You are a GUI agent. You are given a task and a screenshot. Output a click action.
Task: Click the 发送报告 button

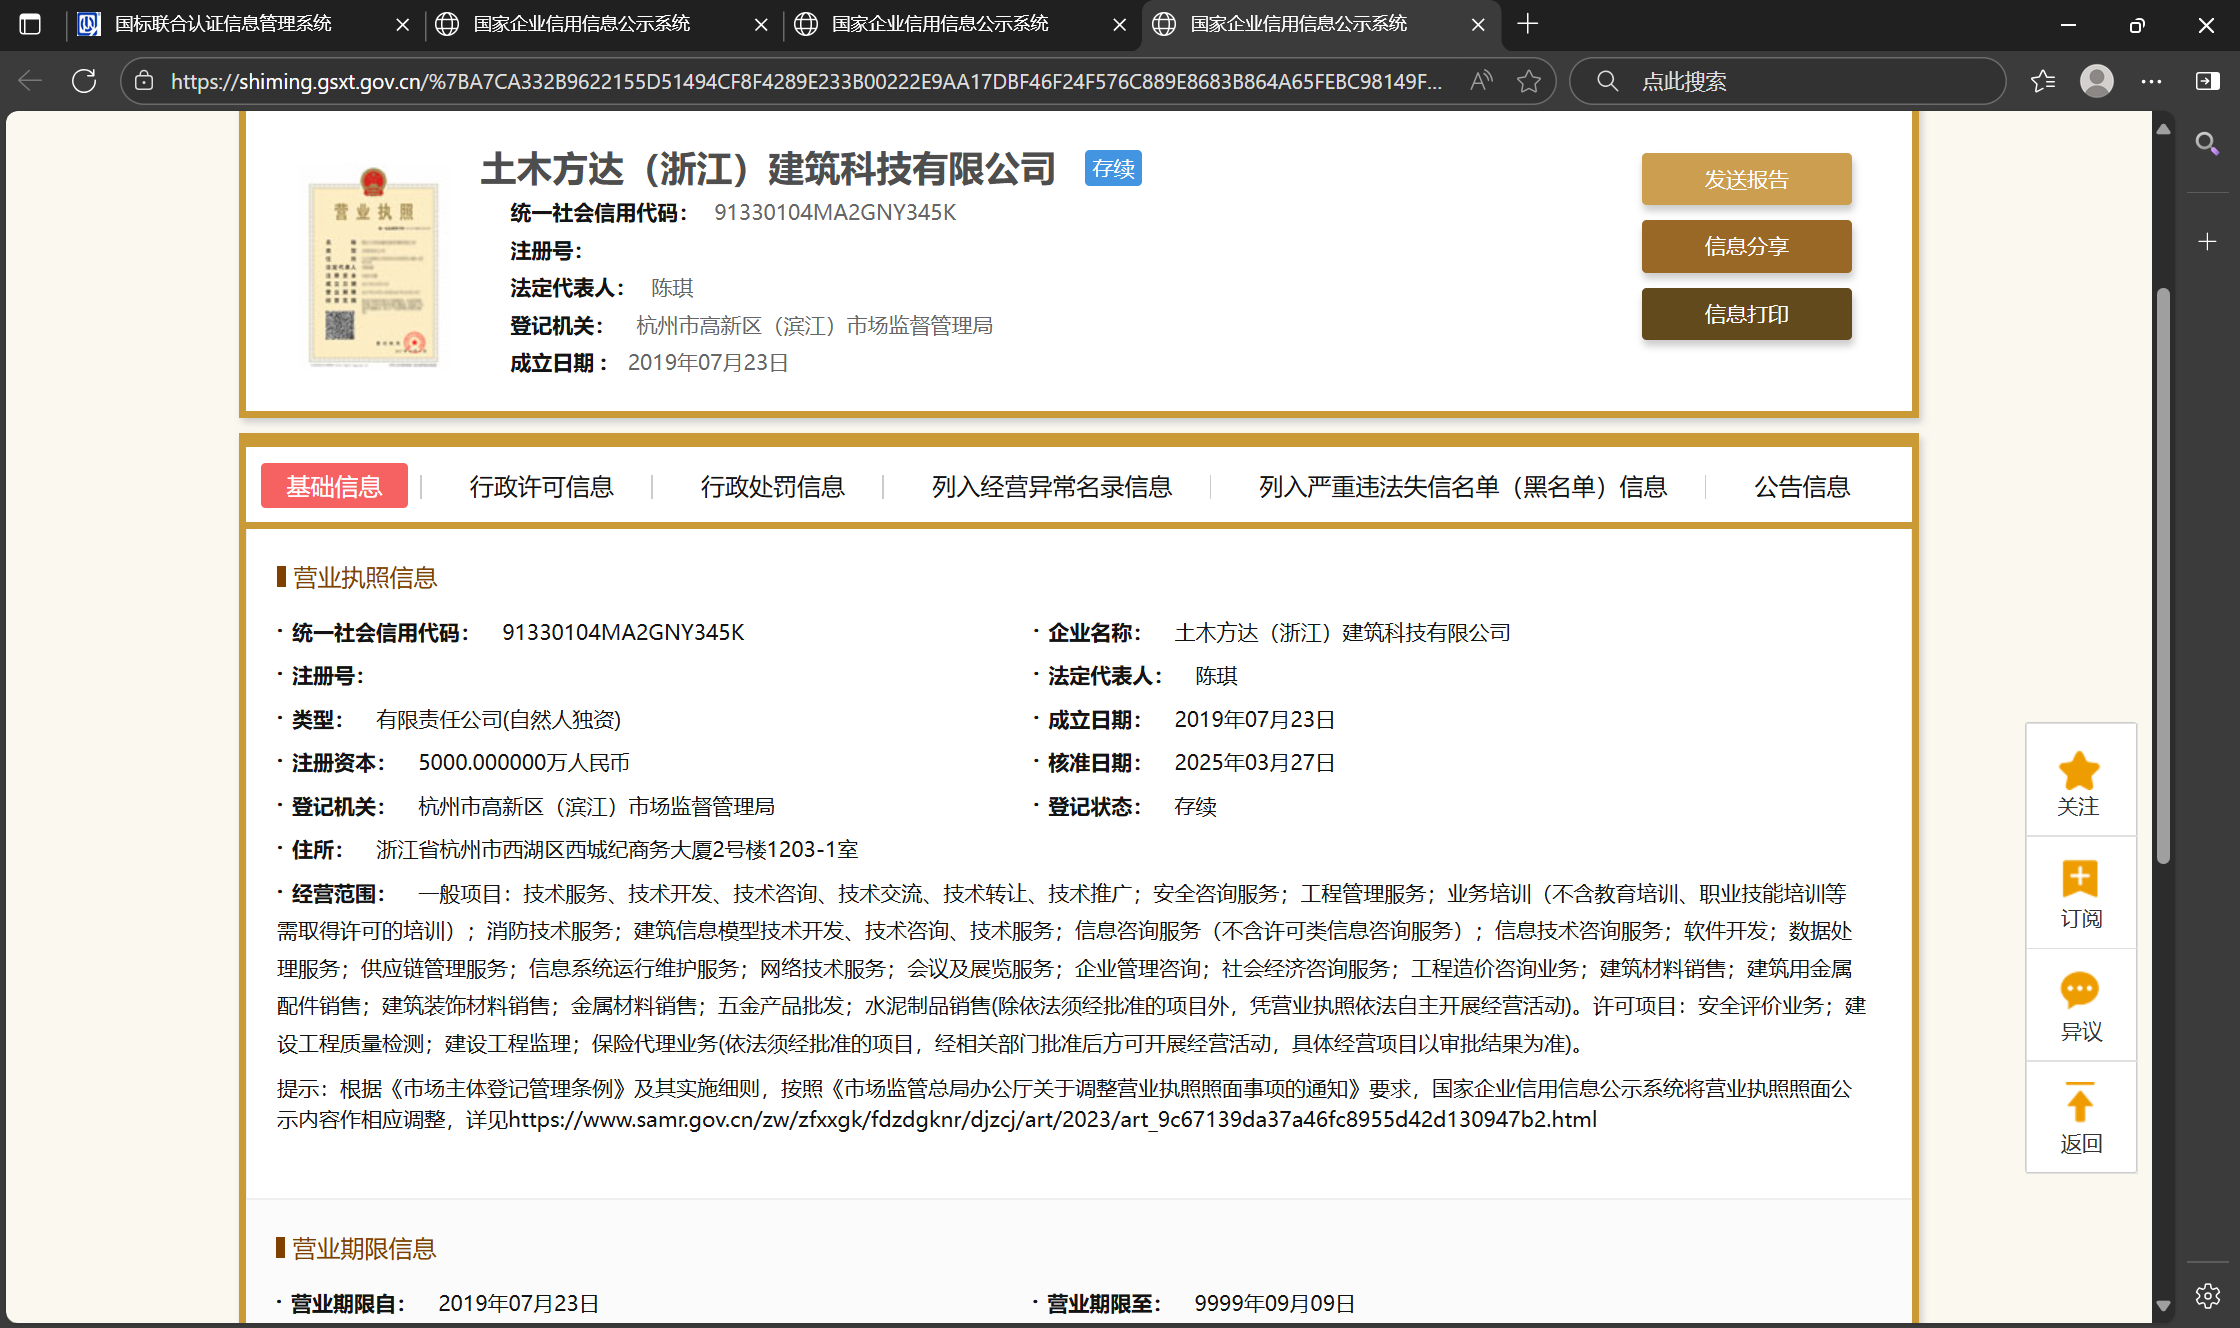coord(1746,179)
